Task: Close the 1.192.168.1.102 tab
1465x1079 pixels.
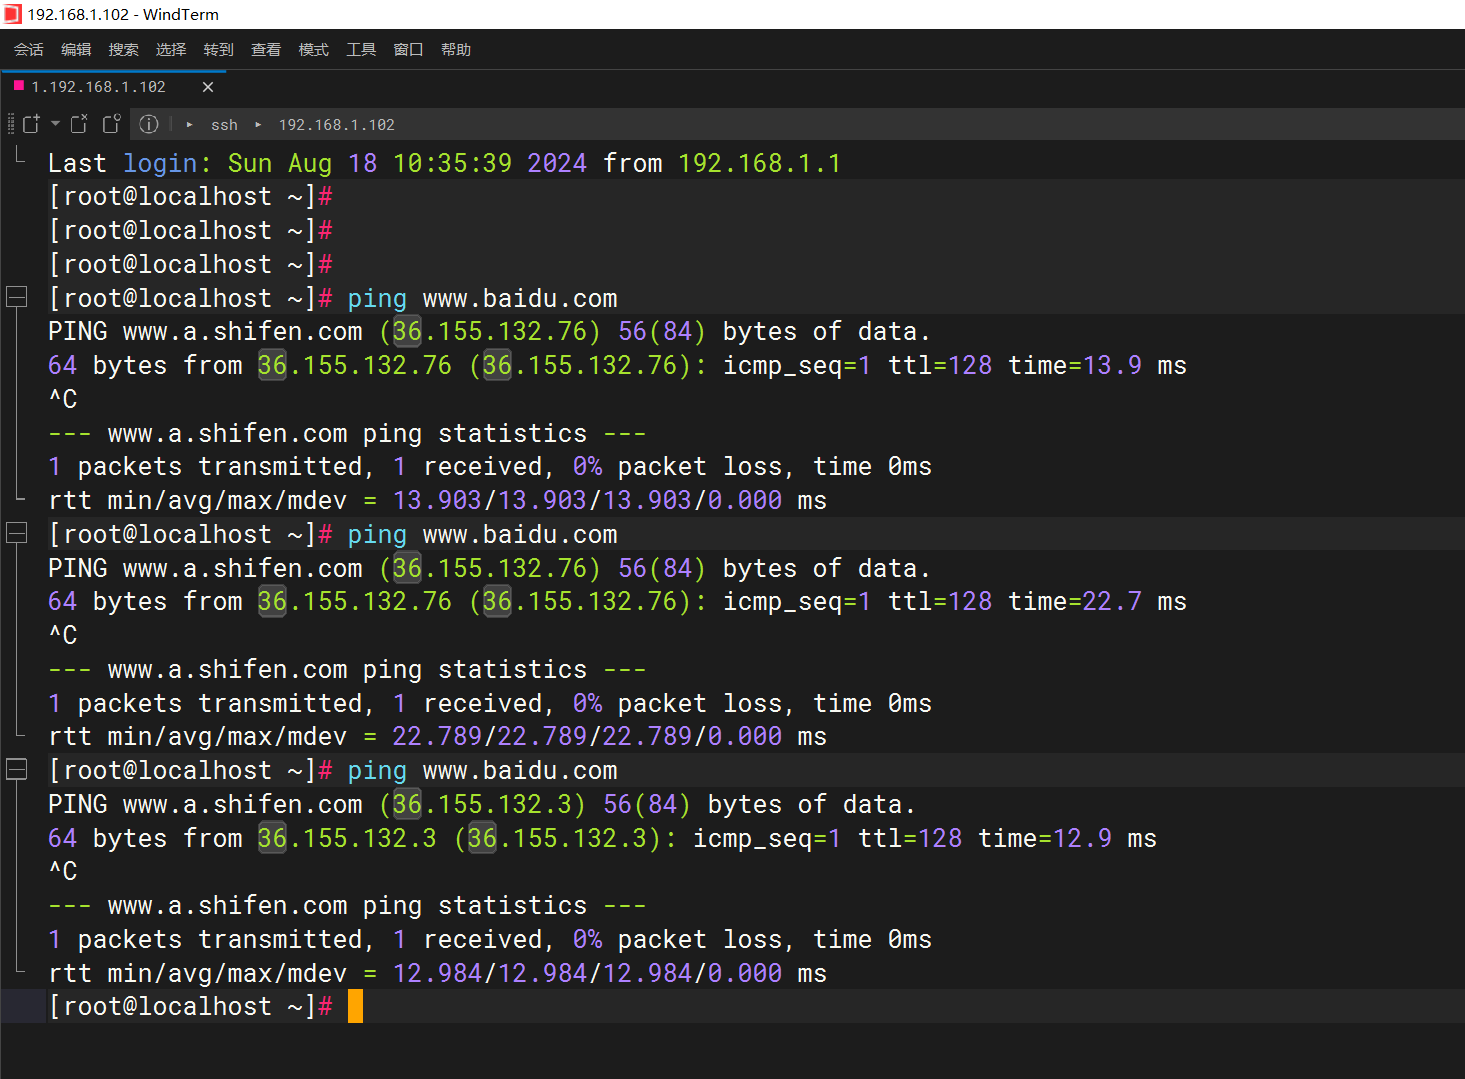Action: pos(208,87)
